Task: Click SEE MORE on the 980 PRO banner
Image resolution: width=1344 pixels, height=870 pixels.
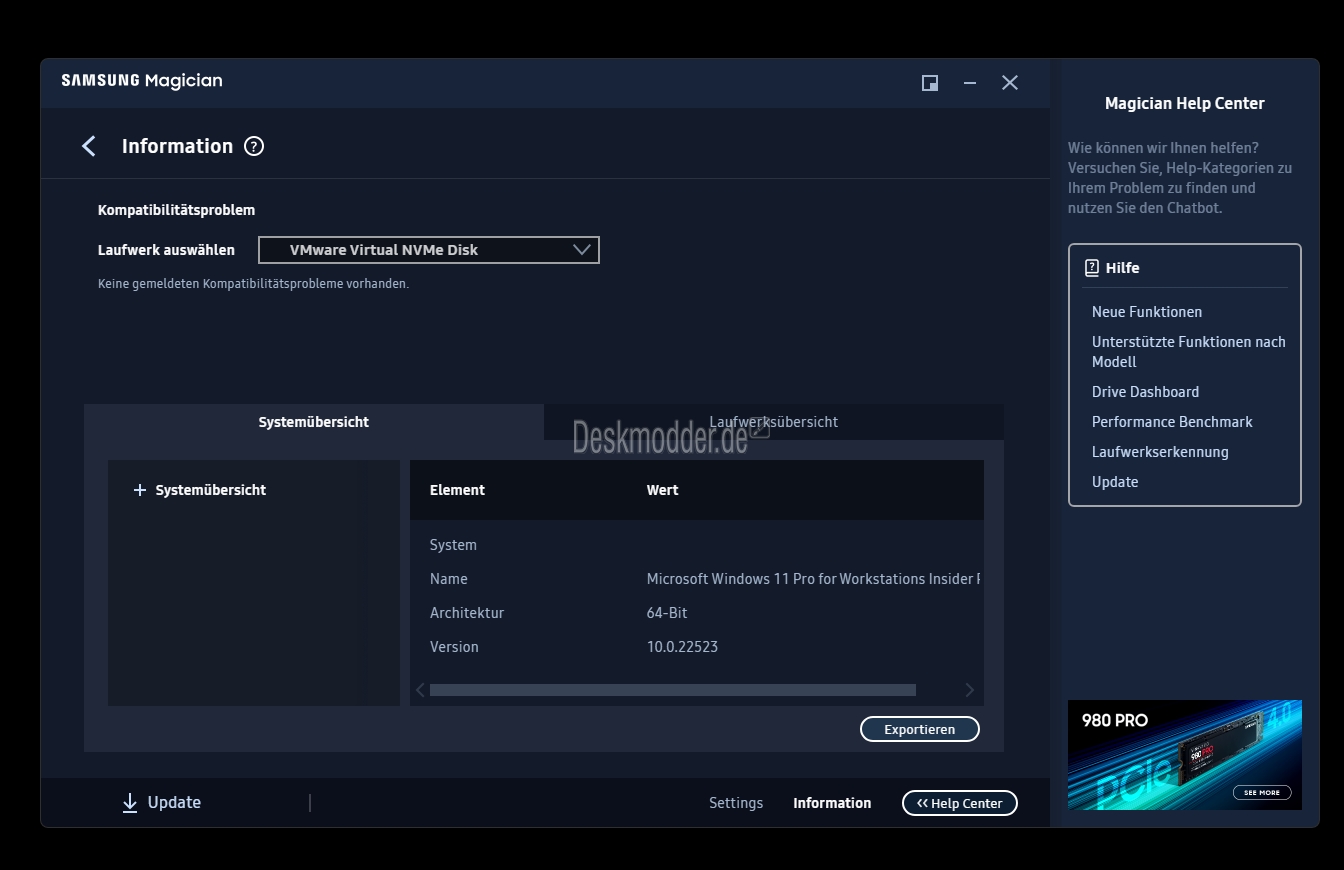Action: 1262,792
